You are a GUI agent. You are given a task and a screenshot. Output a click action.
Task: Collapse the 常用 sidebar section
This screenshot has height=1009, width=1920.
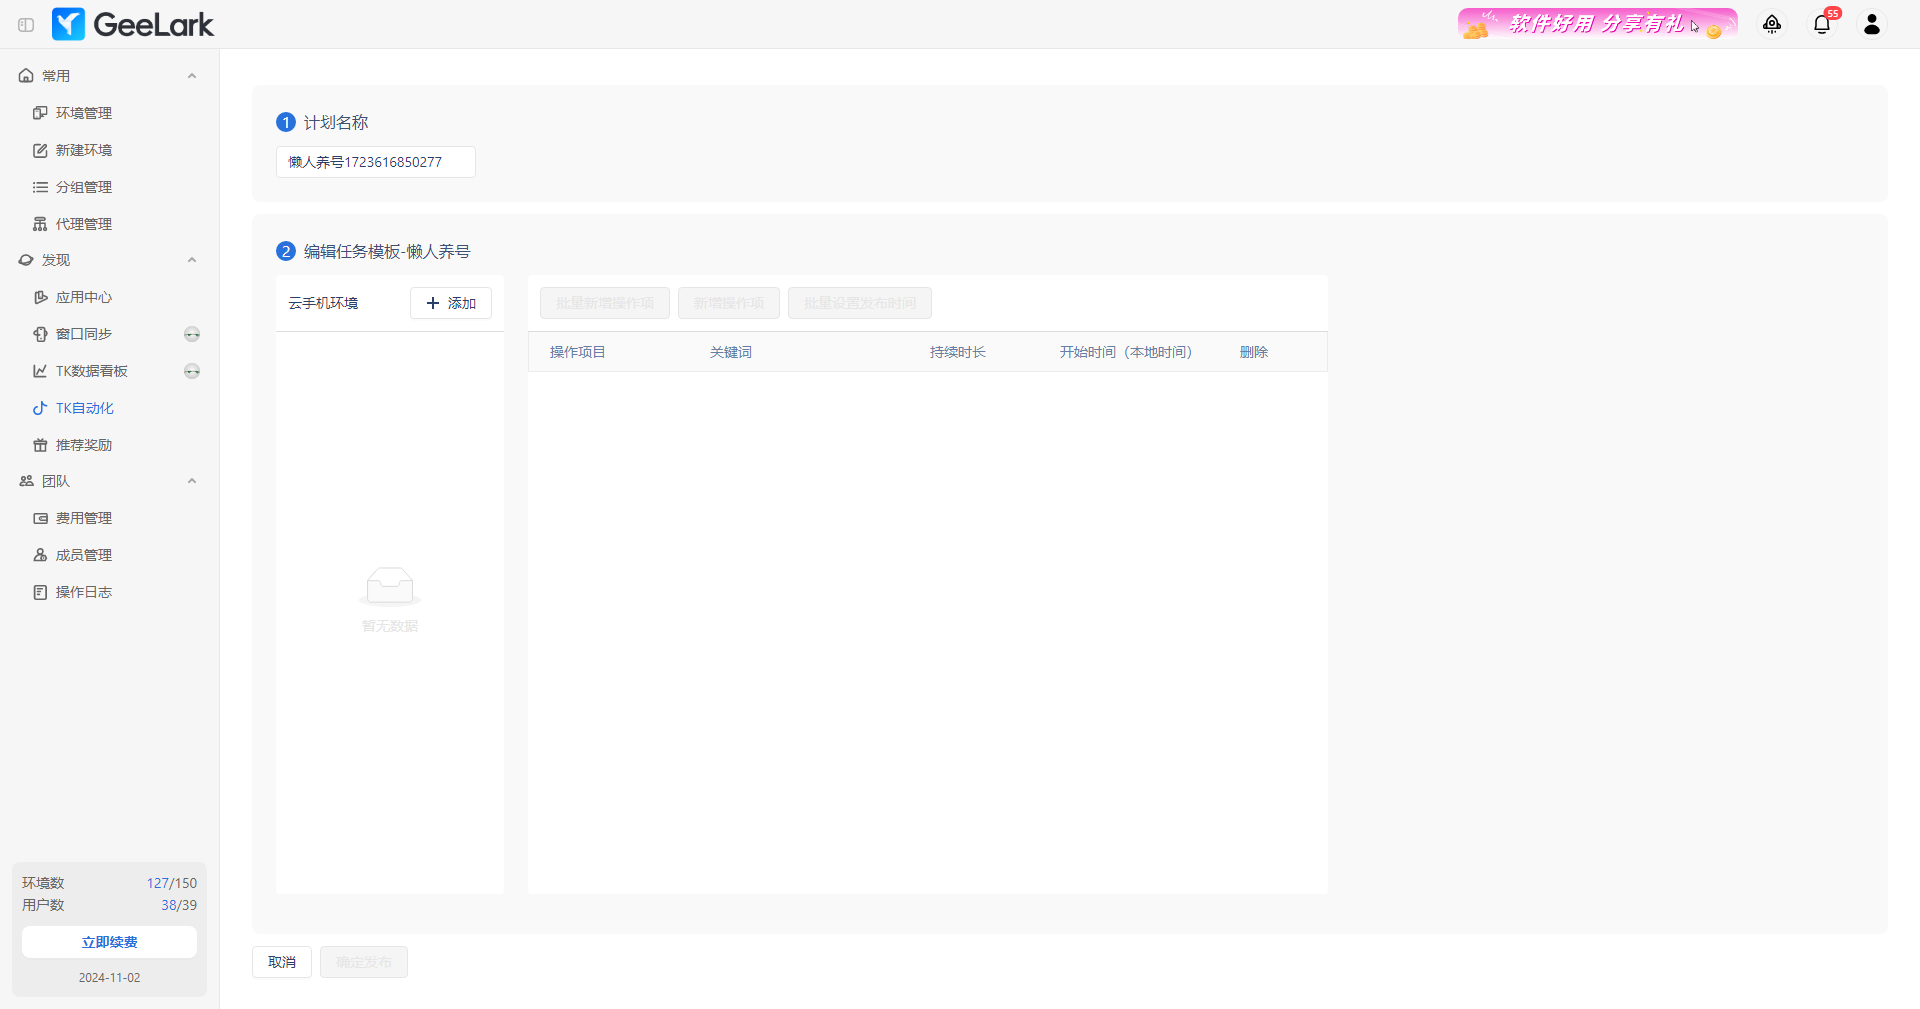pyautogui.click(x=192, y=76)
